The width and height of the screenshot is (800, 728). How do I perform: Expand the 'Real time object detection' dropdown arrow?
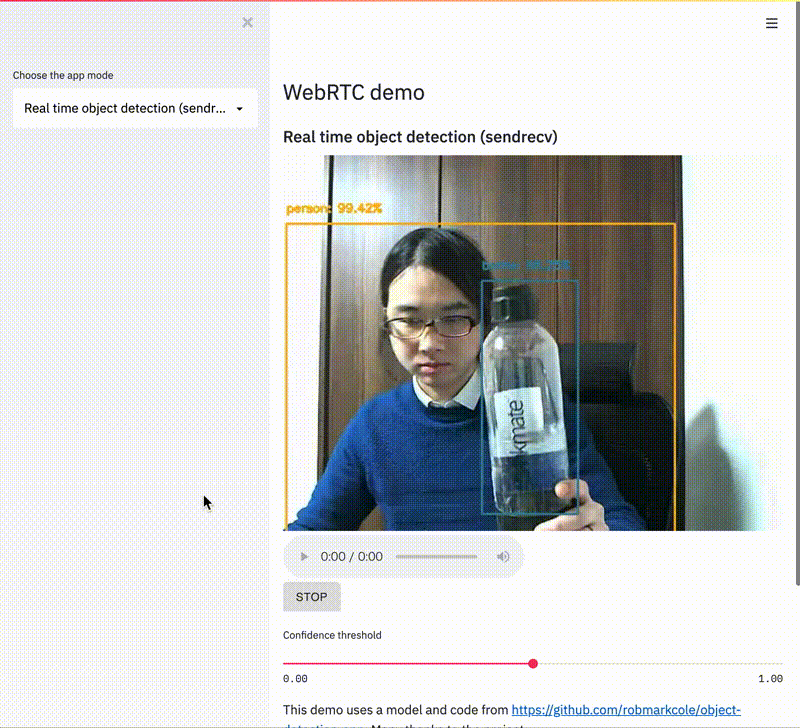coord(239,108)
